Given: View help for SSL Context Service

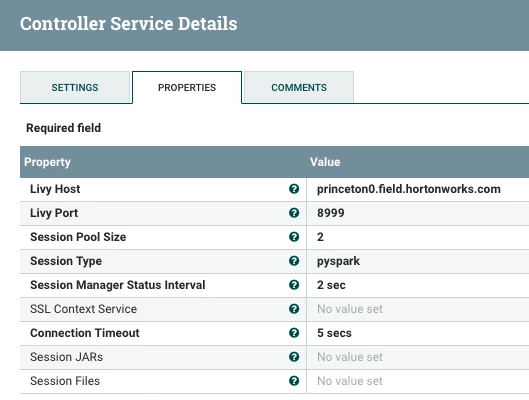Looking at the screenshot, I should click(294, 309).
